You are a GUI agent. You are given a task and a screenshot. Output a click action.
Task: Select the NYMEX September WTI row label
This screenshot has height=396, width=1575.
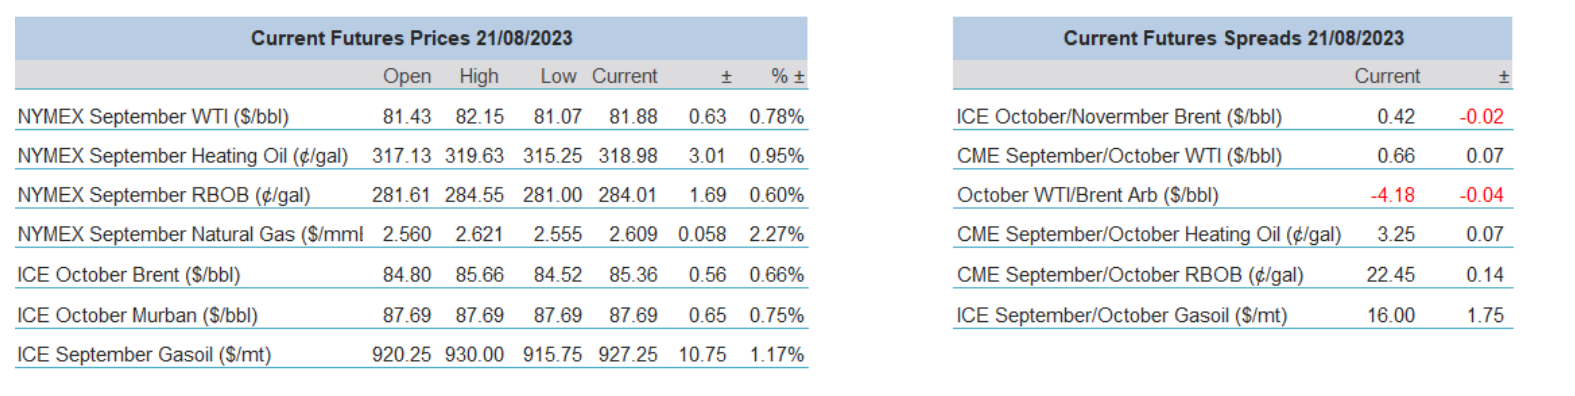pyautogui.click(x=153, y=117)
